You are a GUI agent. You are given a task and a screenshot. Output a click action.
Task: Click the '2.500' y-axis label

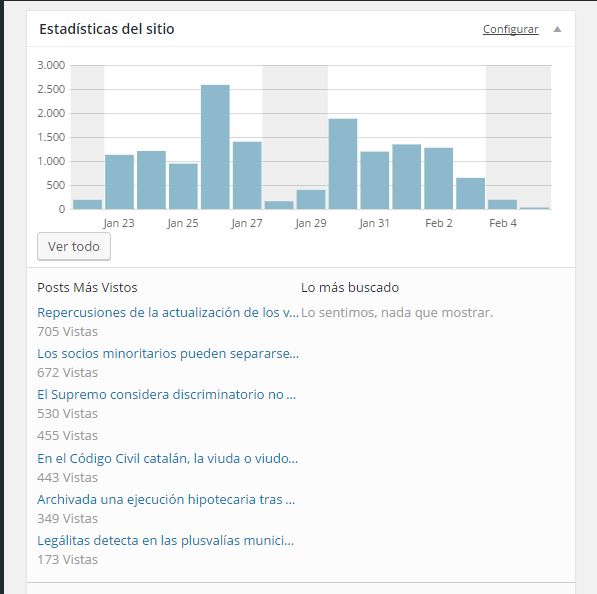[x=51, y=89]
